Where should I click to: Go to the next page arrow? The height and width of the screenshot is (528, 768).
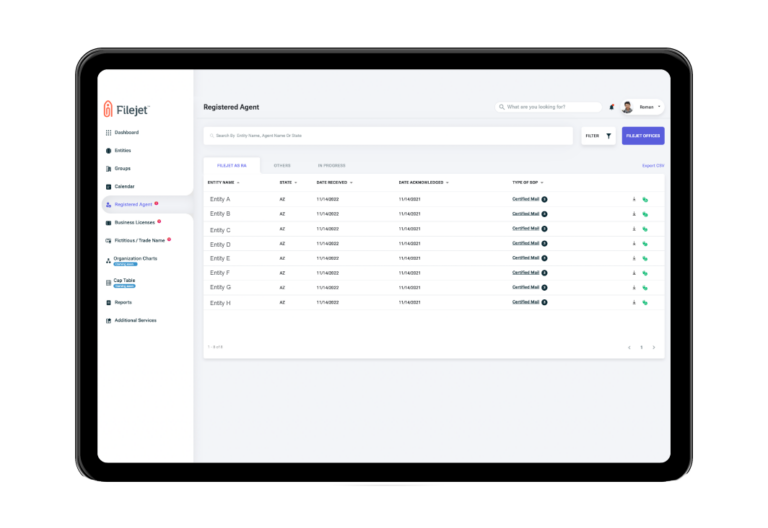pyautogui.click(x=653, y=347)
